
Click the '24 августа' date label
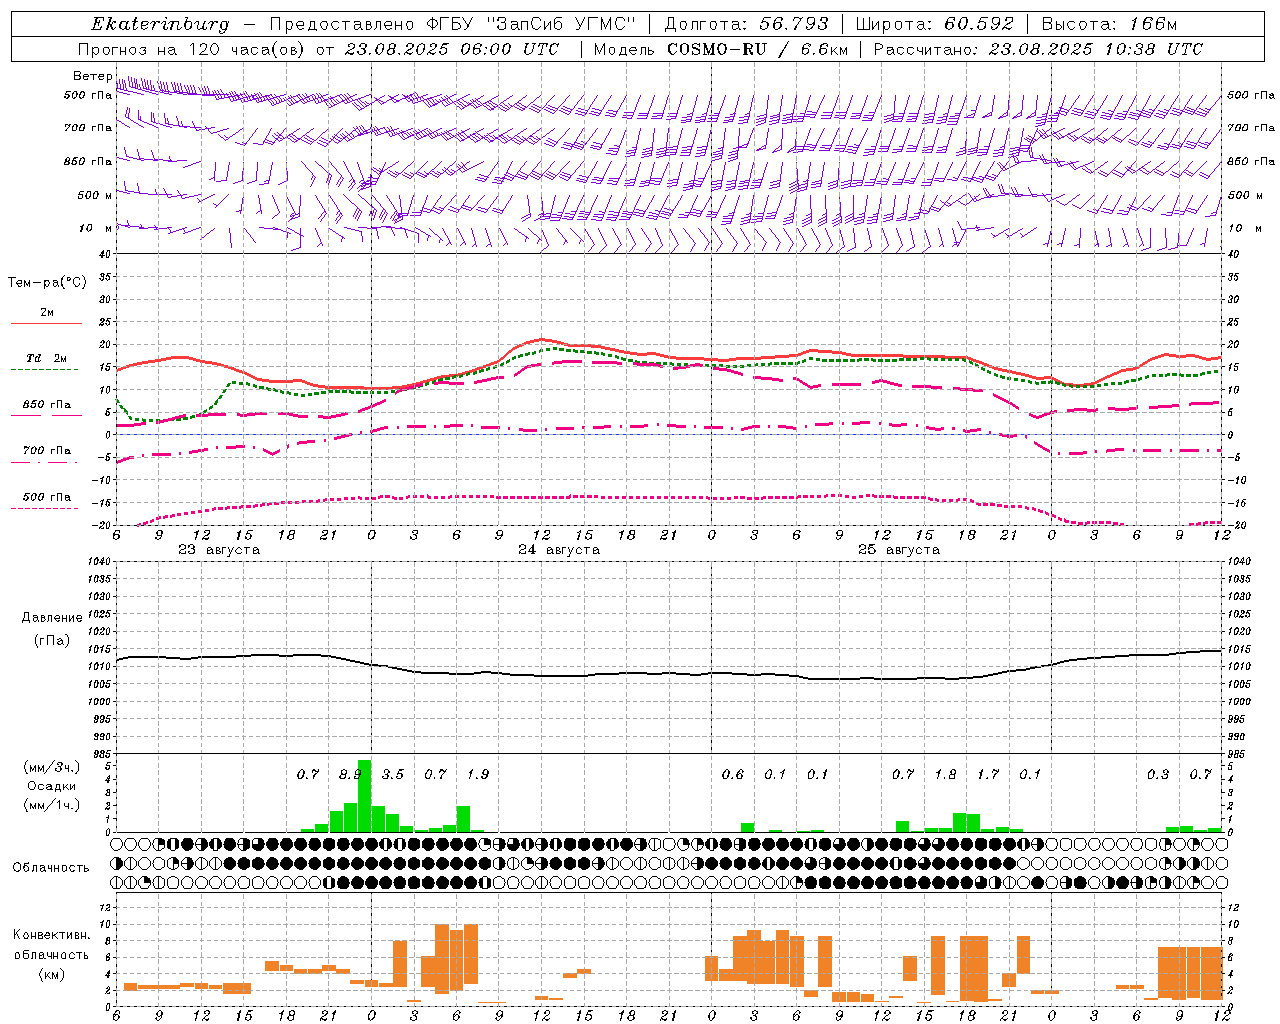(559, 550)
